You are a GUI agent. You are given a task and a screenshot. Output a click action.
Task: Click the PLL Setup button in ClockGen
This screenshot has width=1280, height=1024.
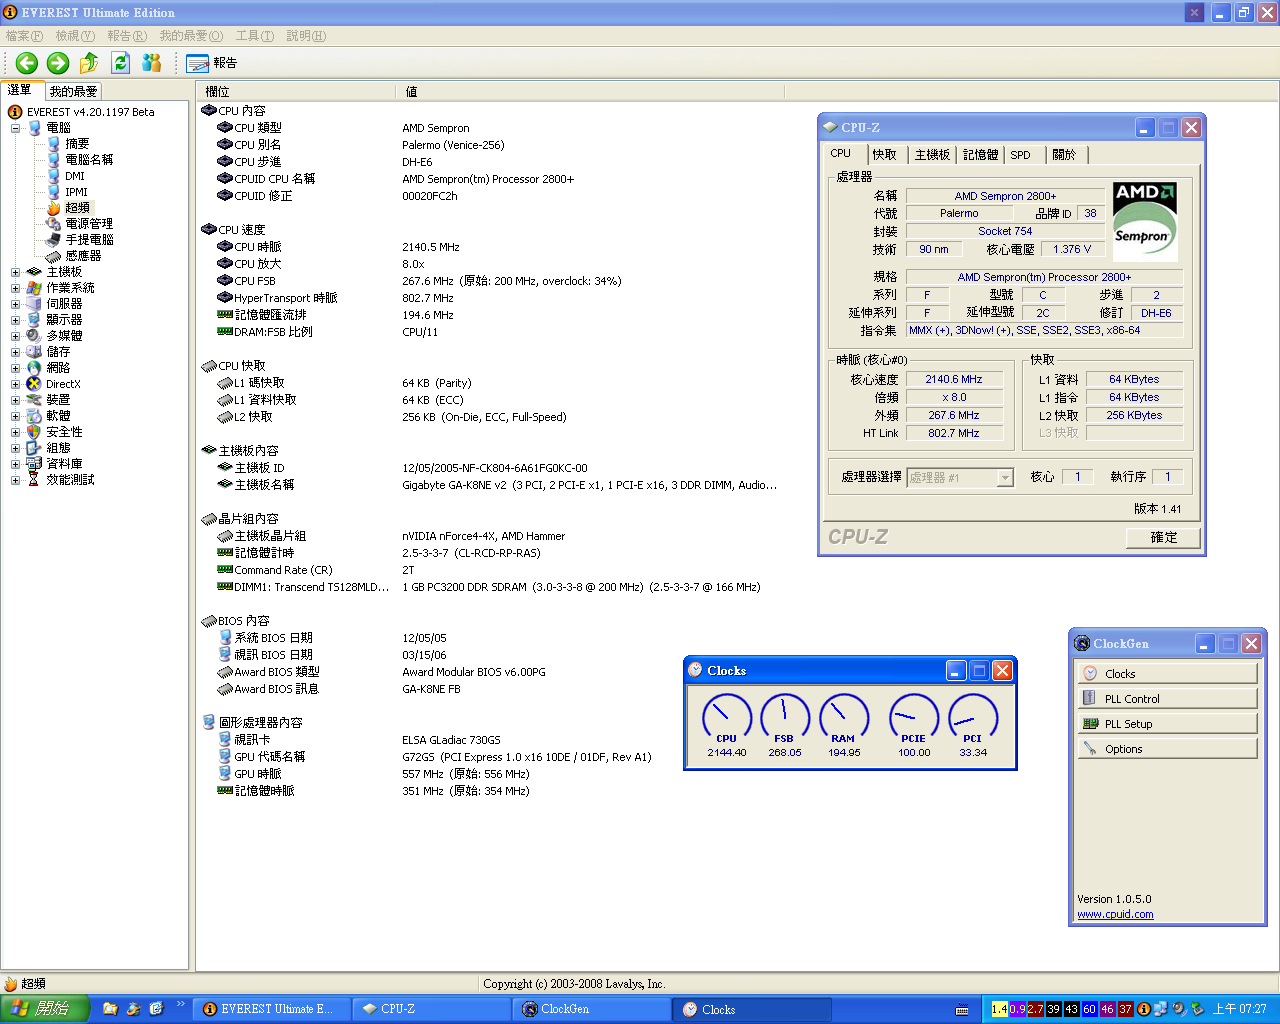coord(1168,724)
